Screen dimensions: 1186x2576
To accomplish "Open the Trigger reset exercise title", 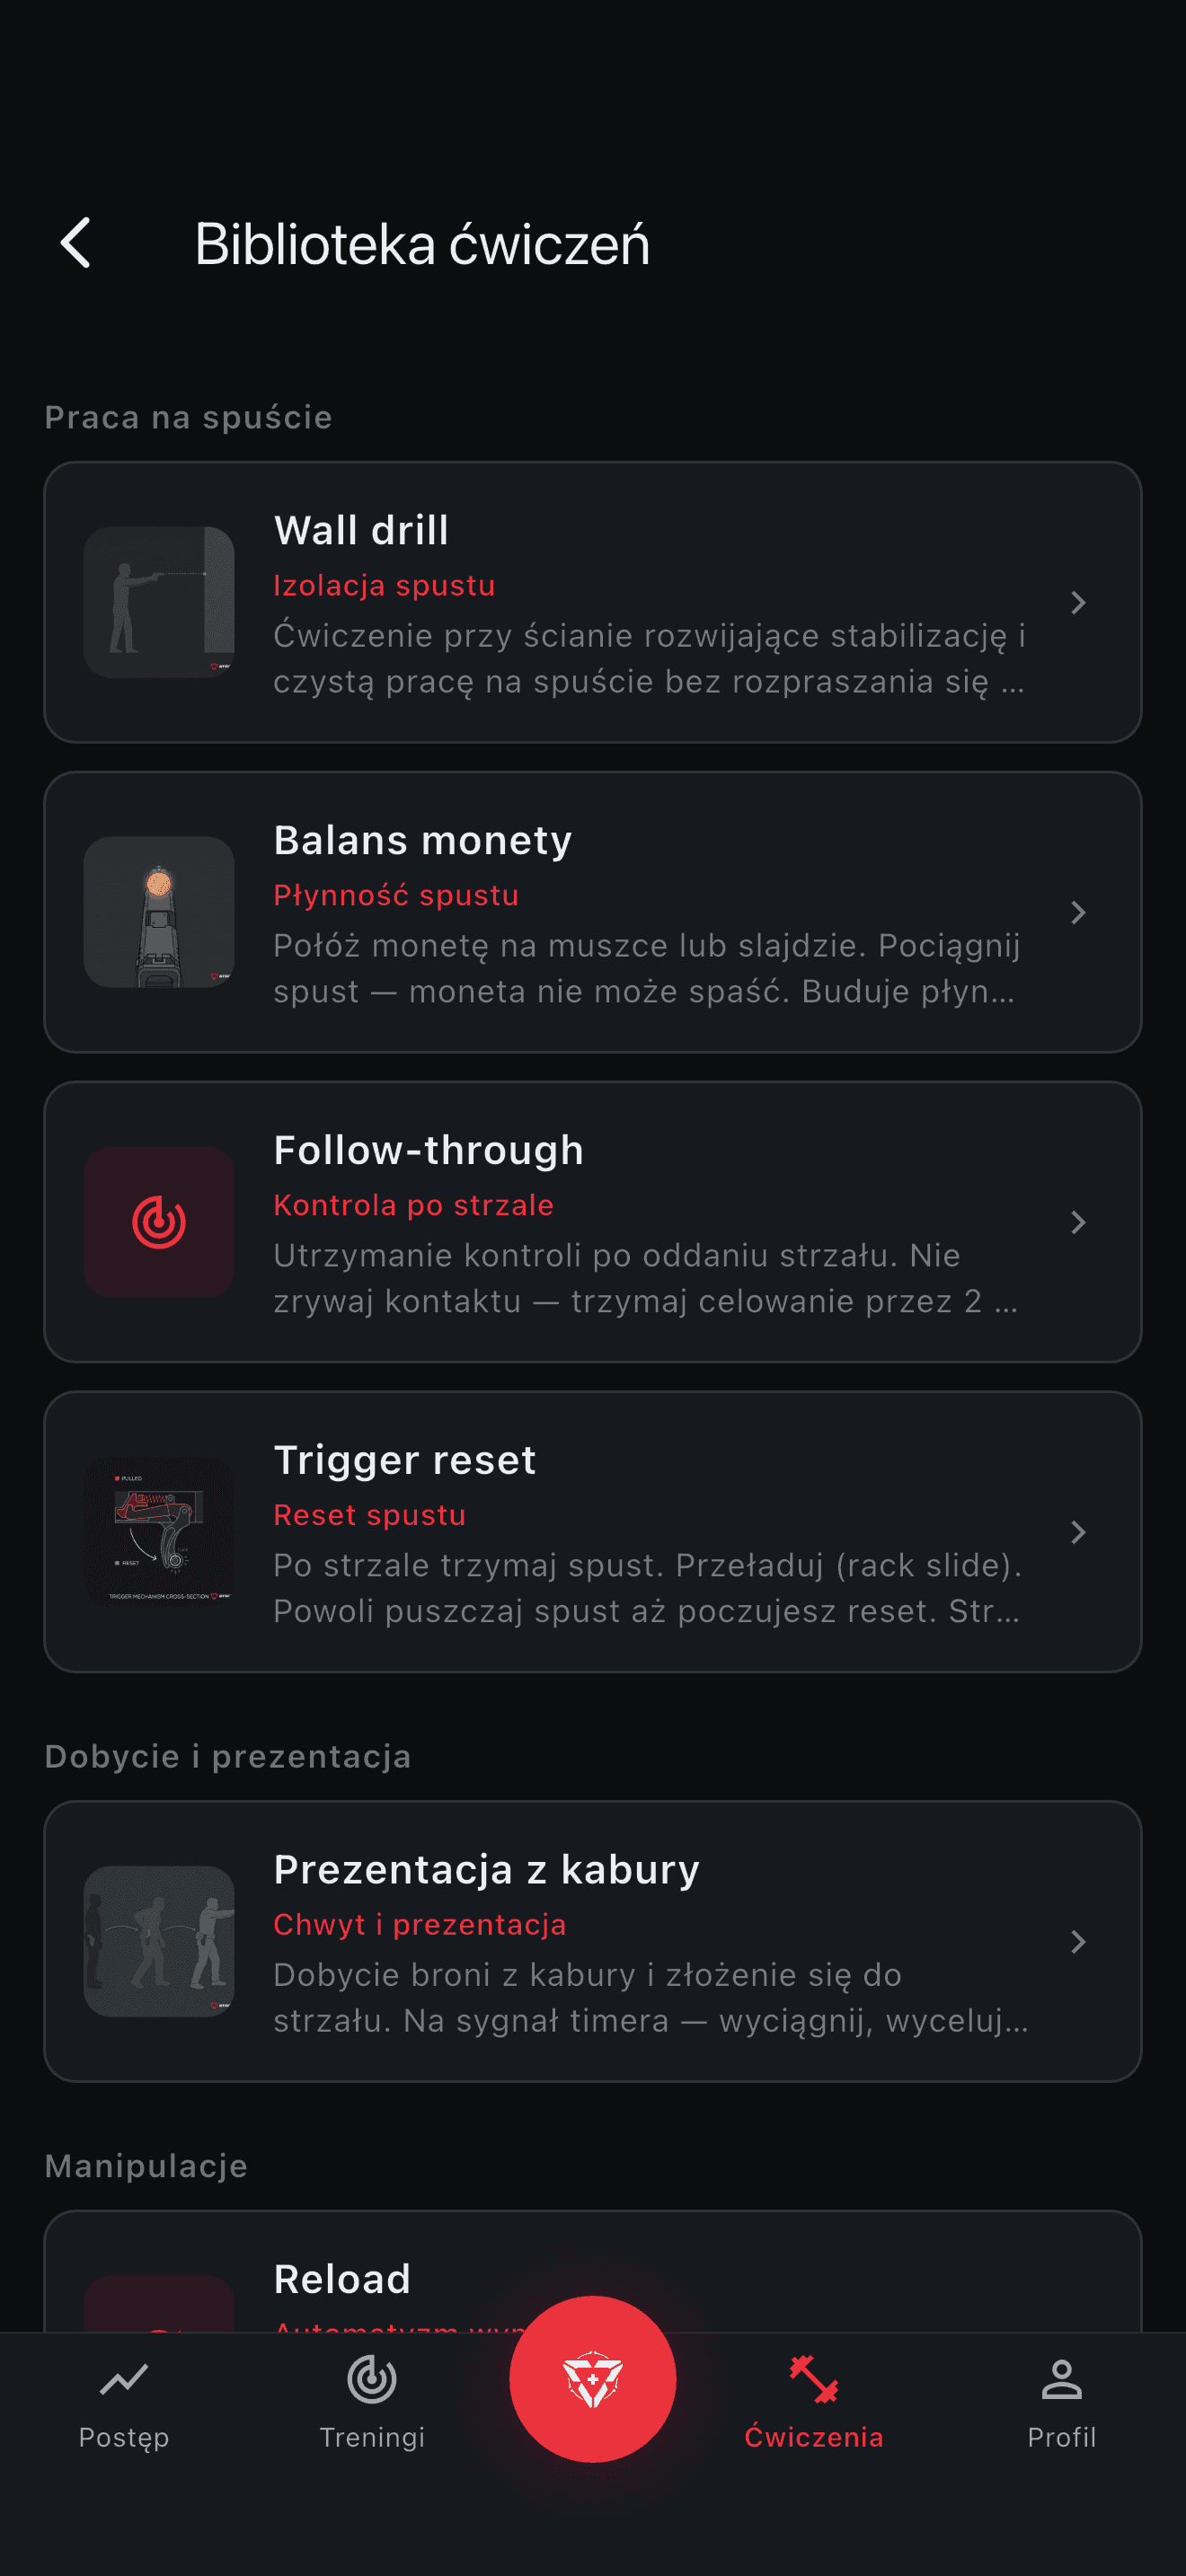I will coord(405,1460).
